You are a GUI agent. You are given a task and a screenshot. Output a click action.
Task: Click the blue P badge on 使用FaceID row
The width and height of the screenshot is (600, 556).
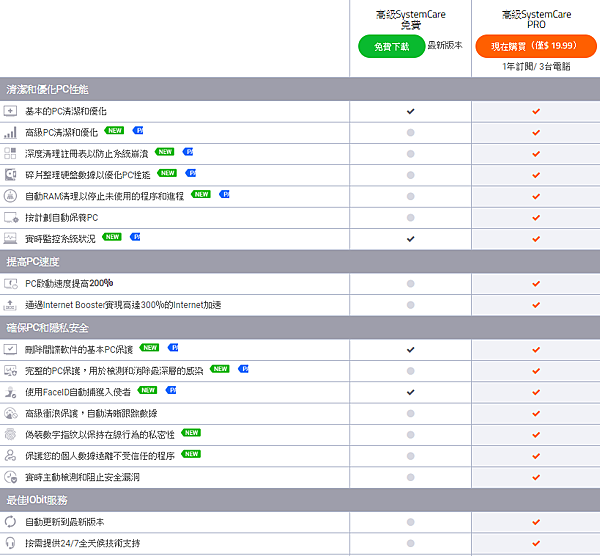pyautogui.click(x=171, y=390)
